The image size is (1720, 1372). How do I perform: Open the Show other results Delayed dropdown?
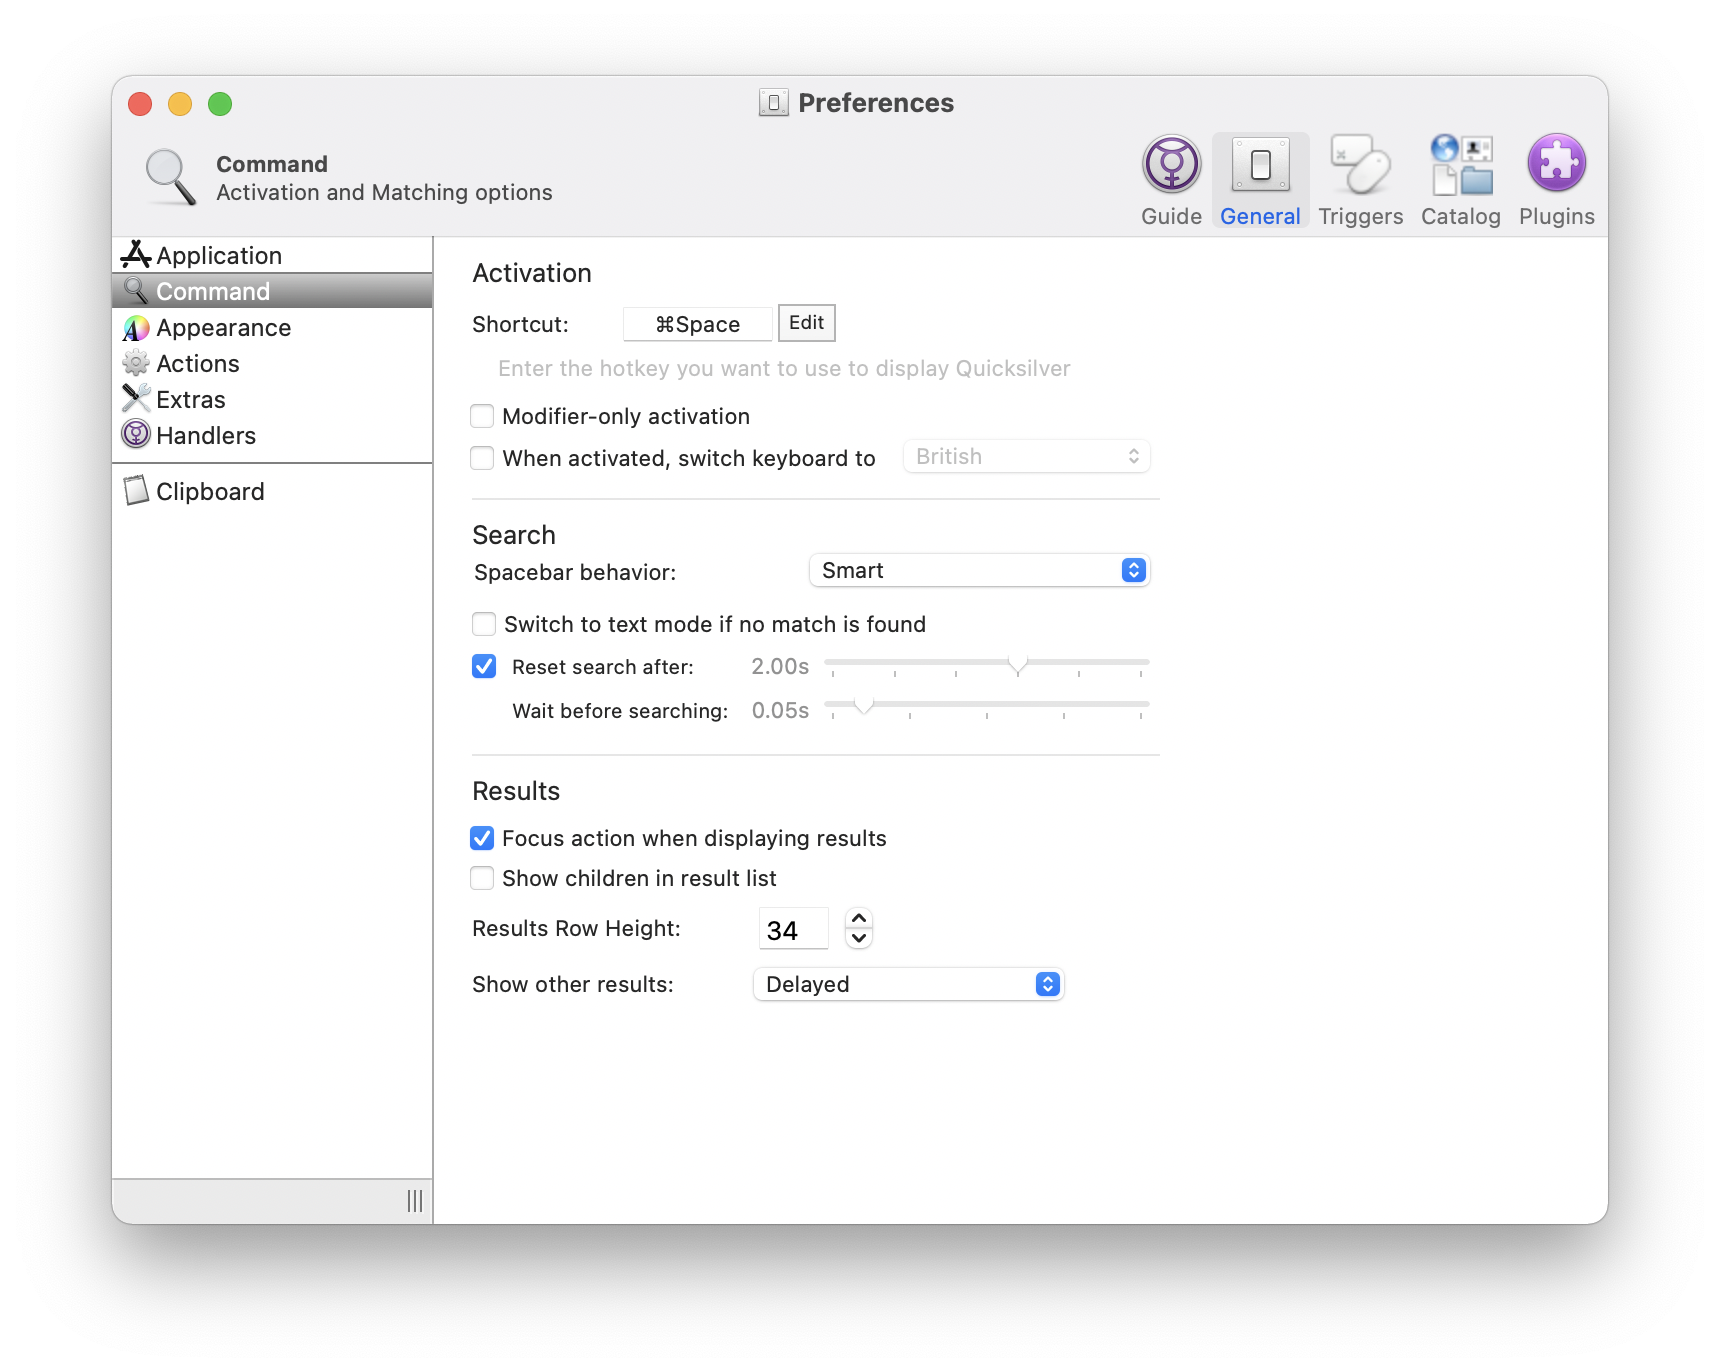pyautogui.click(x=908, y=984)
